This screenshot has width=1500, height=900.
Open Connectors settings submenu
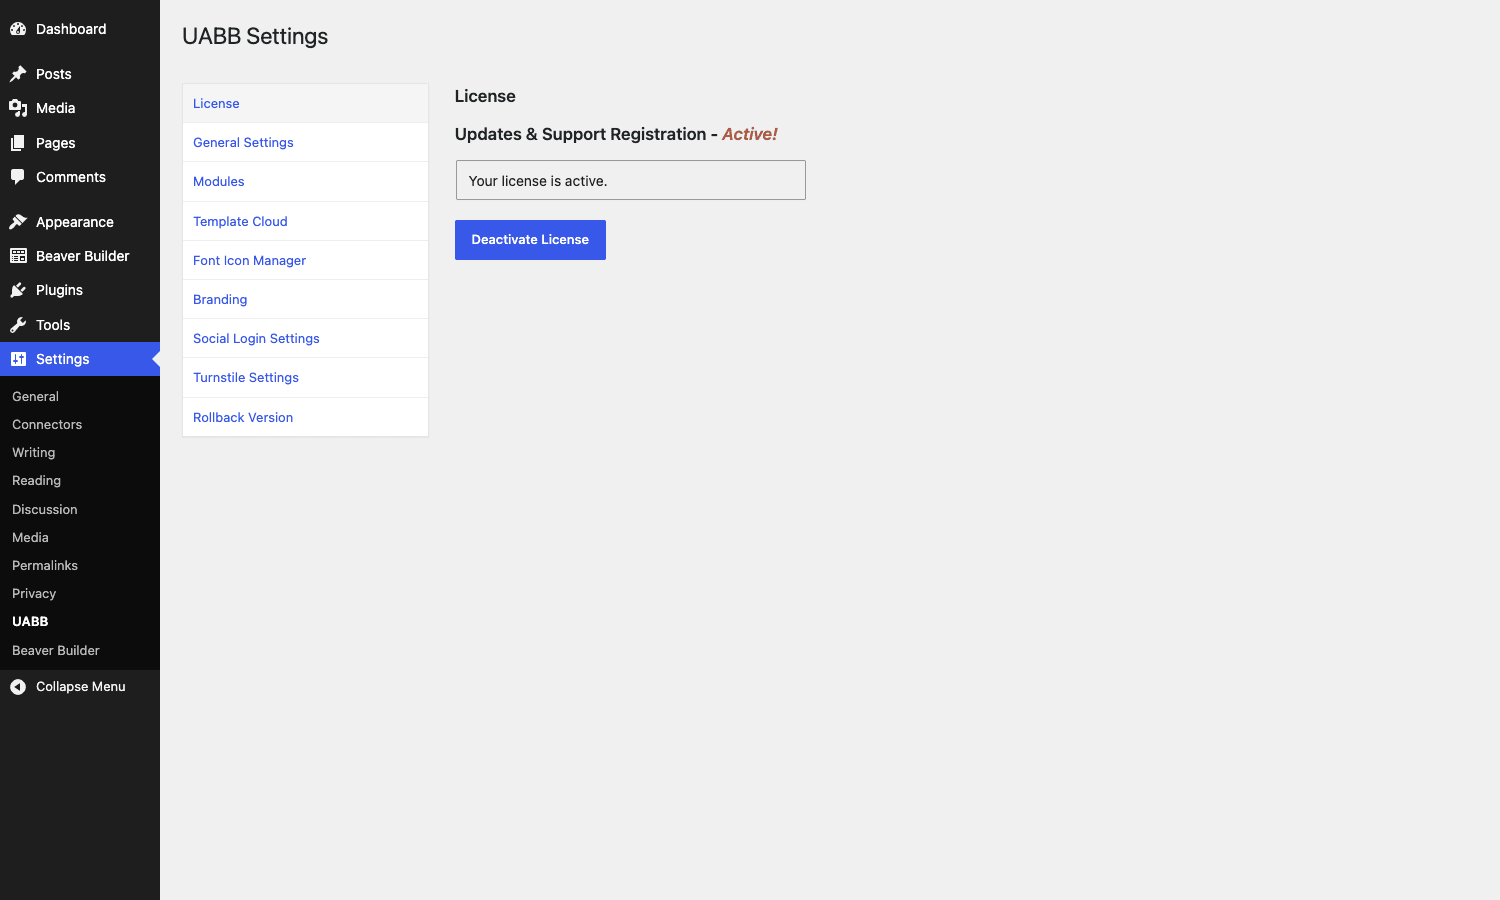pos(47,425)
